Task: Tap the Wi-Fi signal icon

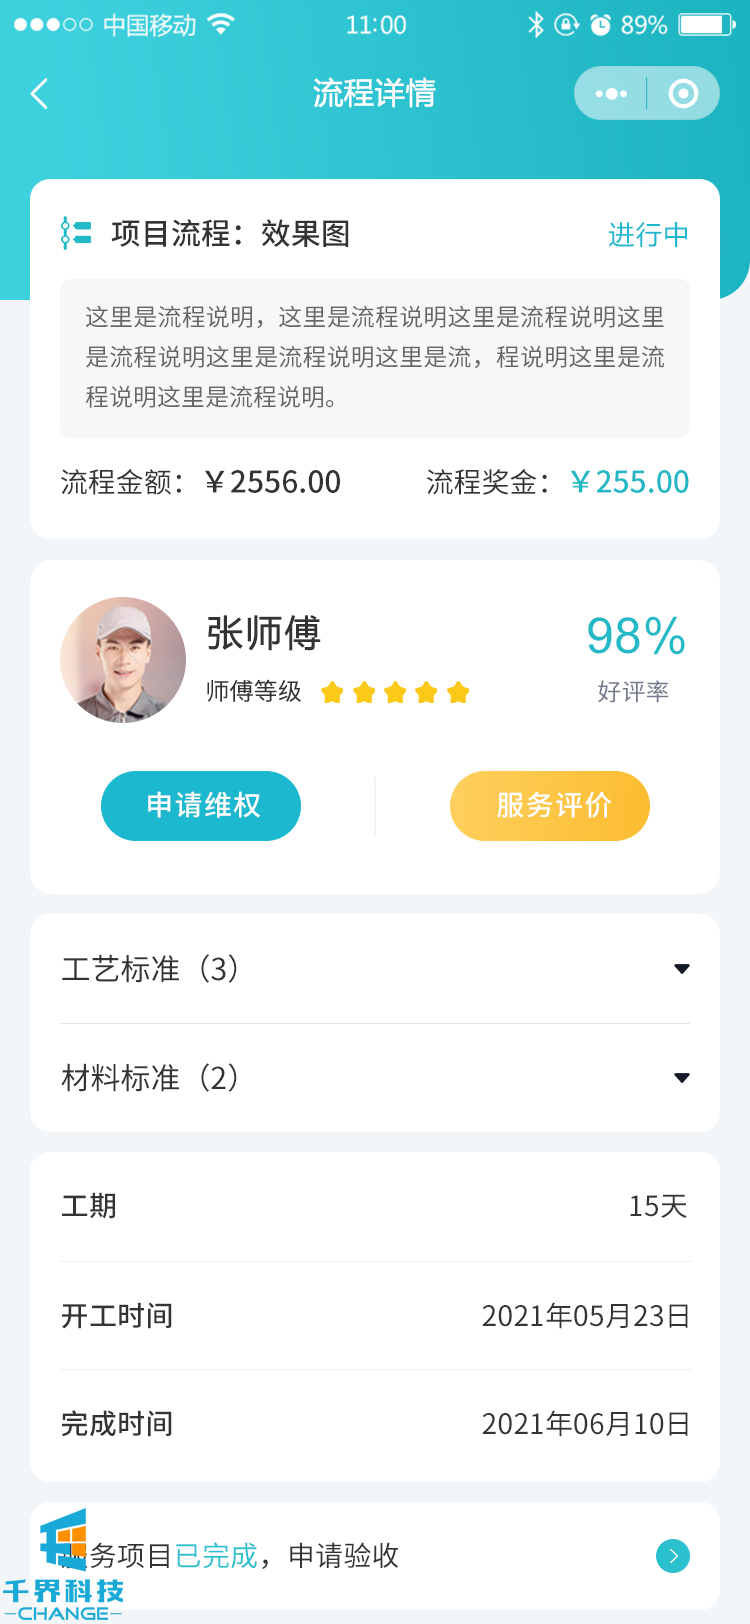Action: (x=221, y=25)
